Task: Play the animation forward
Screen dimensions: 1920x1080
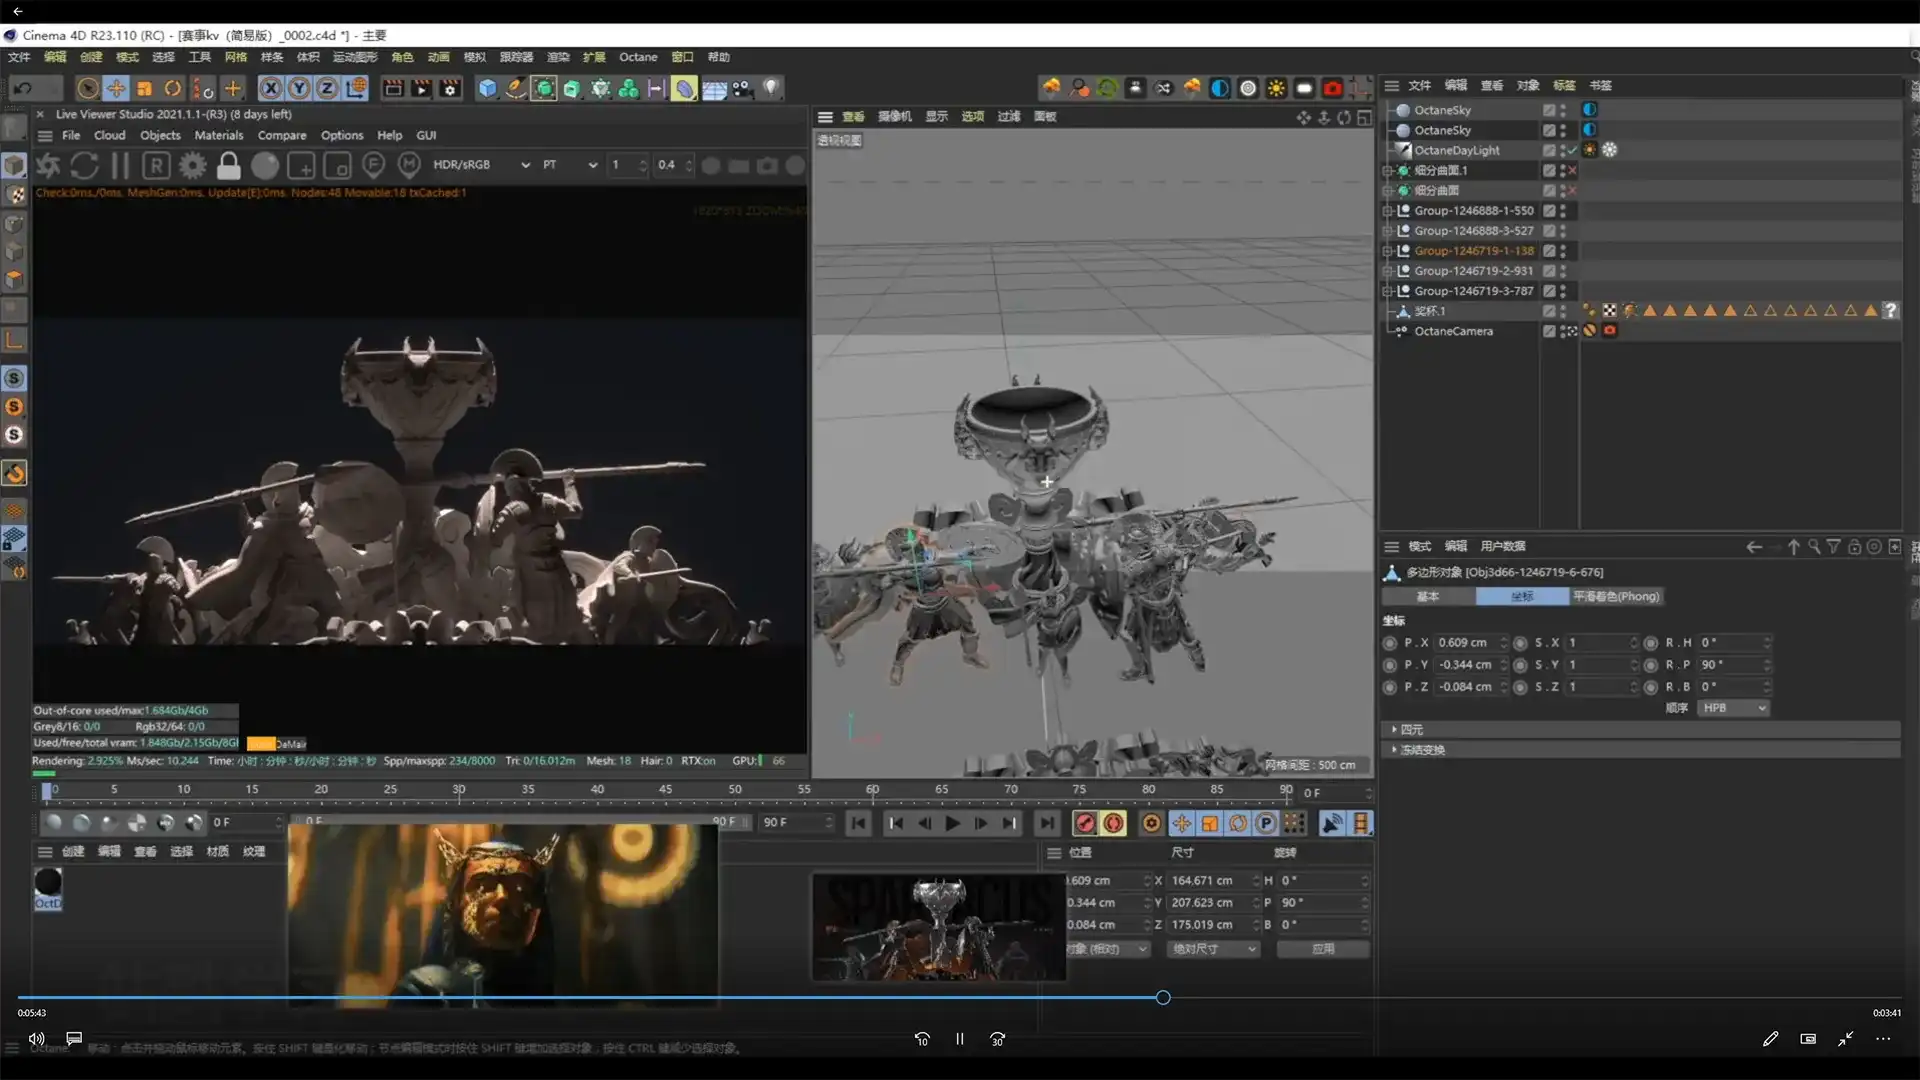Action: pyautogui.click(x=952, y=823)
